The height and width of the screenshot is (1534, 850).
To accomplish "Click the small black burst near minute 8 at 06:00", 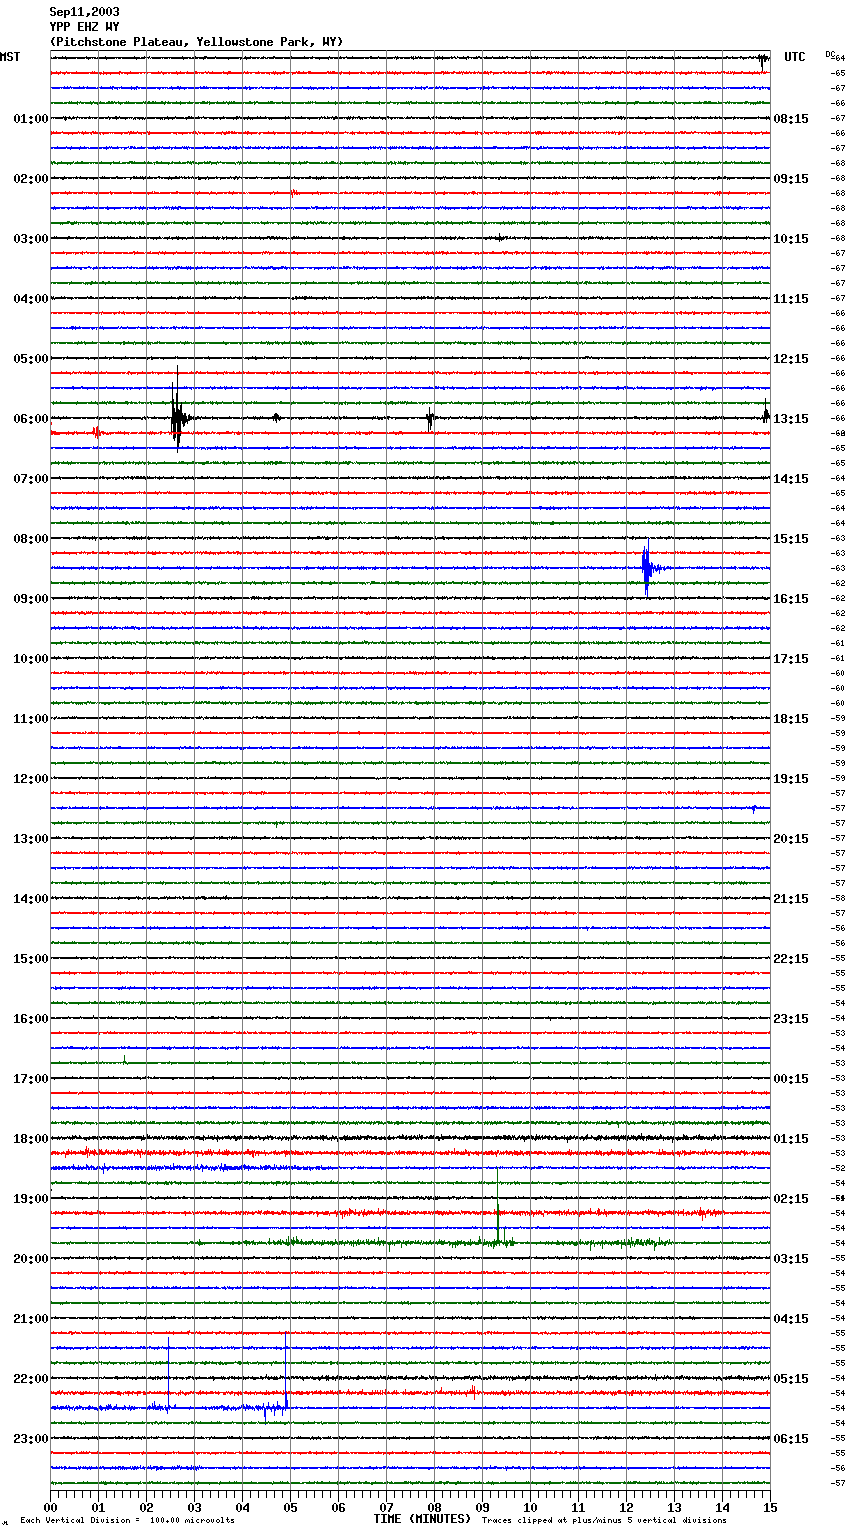I will coord(430,419).
